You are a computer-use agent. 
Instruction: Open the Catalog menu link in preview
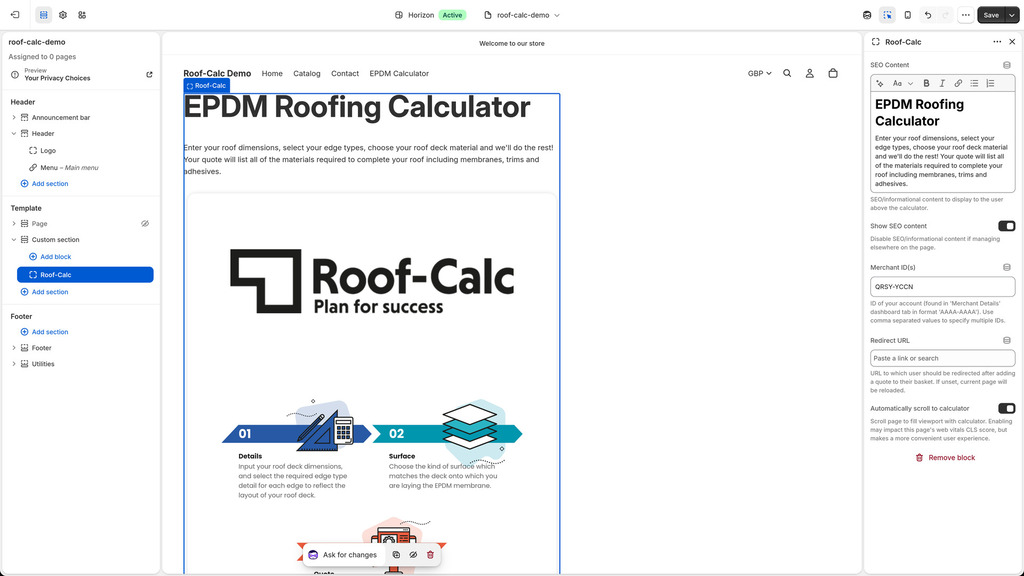click(306, 73)
